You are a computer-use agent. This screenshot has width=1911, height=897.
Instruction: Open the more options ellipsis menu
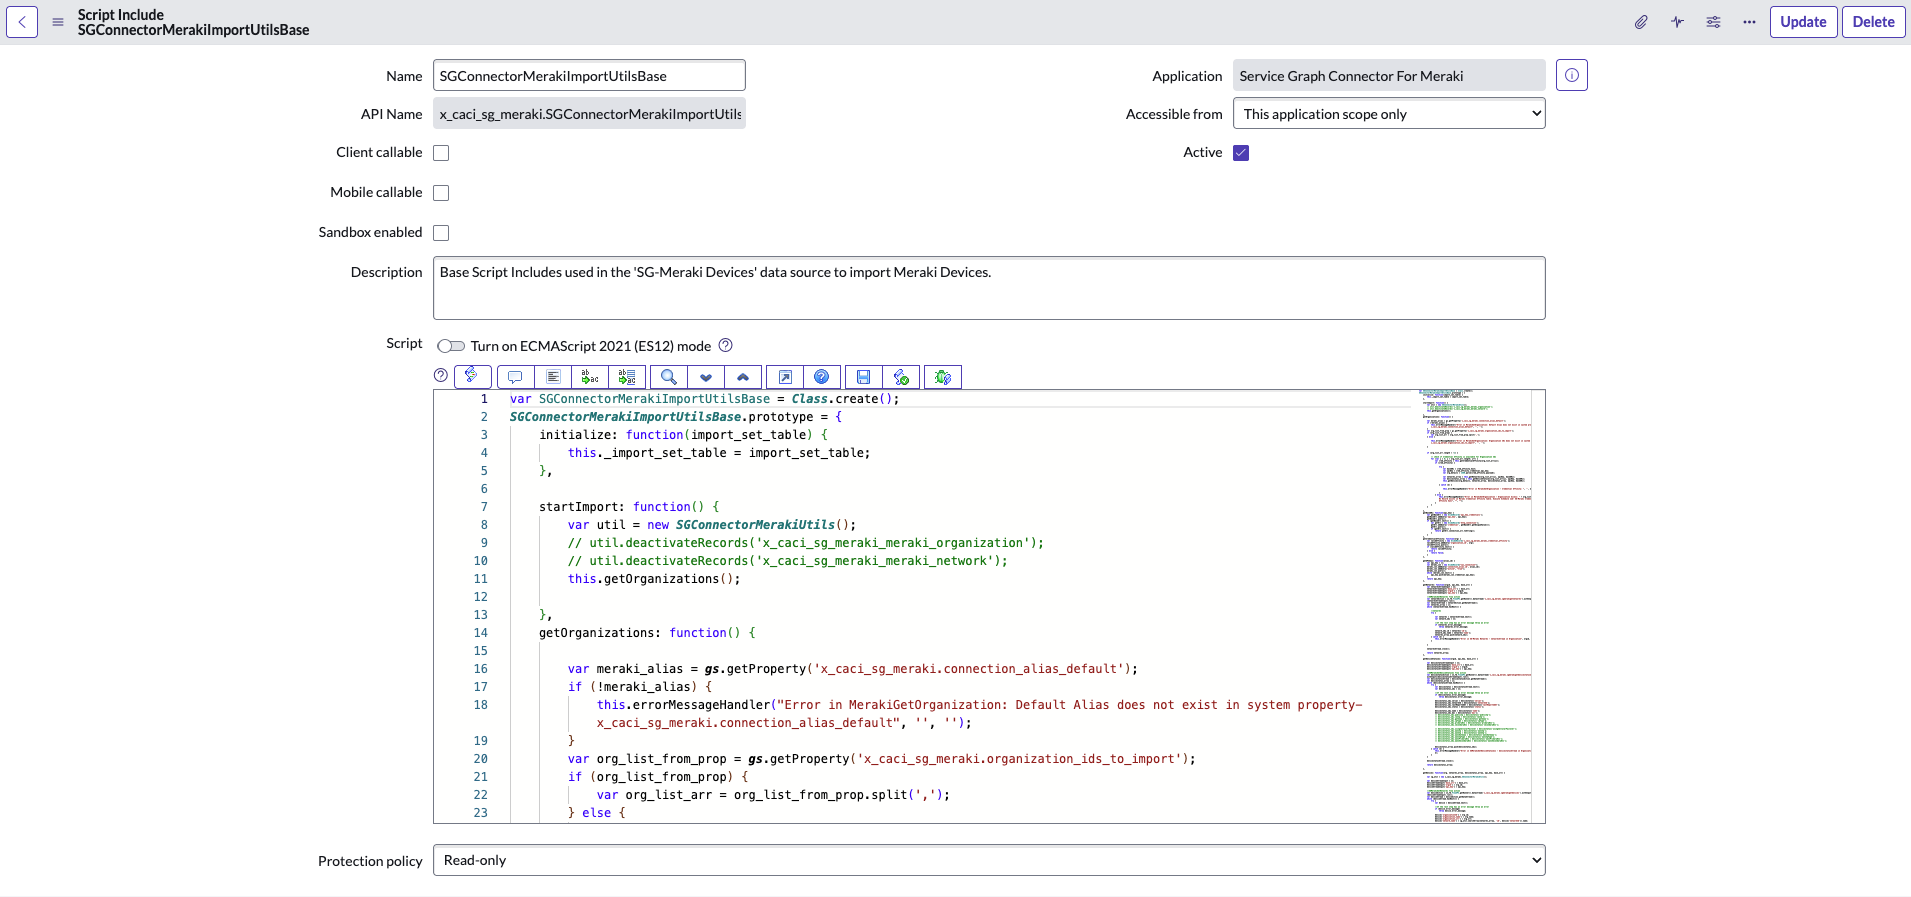(1749, 22)
